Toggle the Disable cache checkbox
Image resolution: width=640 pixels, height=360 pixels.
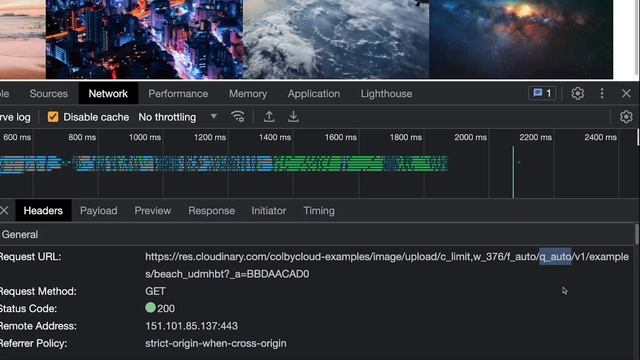point(53,117)
